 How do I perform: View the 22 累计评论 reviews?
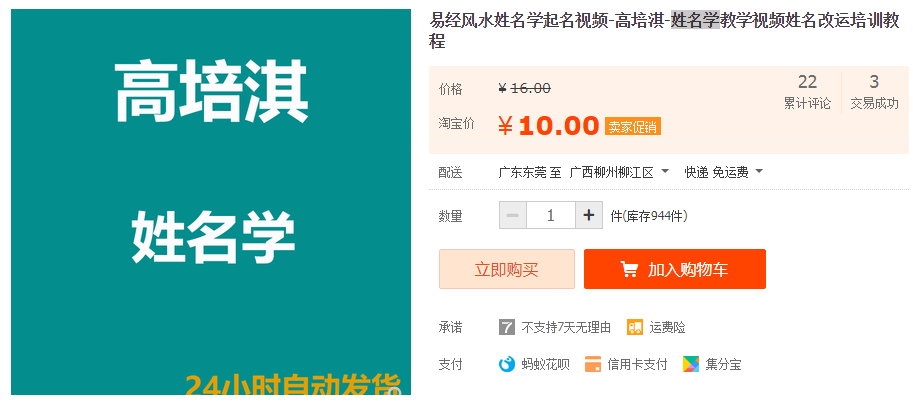[807, 92]
